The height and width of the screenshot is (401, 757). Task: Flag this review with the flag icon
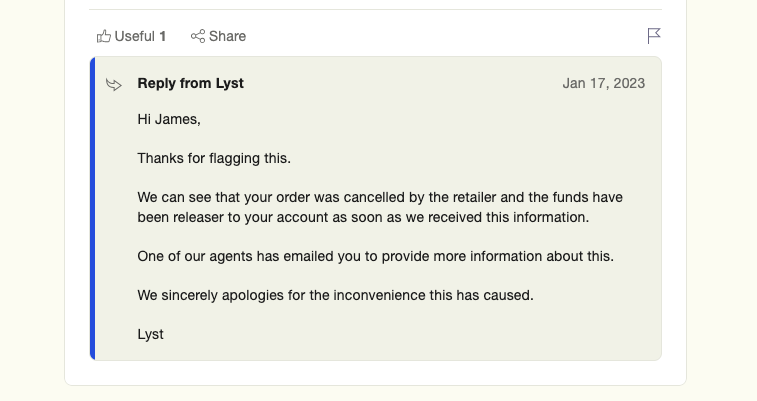(x=654, y=36)
